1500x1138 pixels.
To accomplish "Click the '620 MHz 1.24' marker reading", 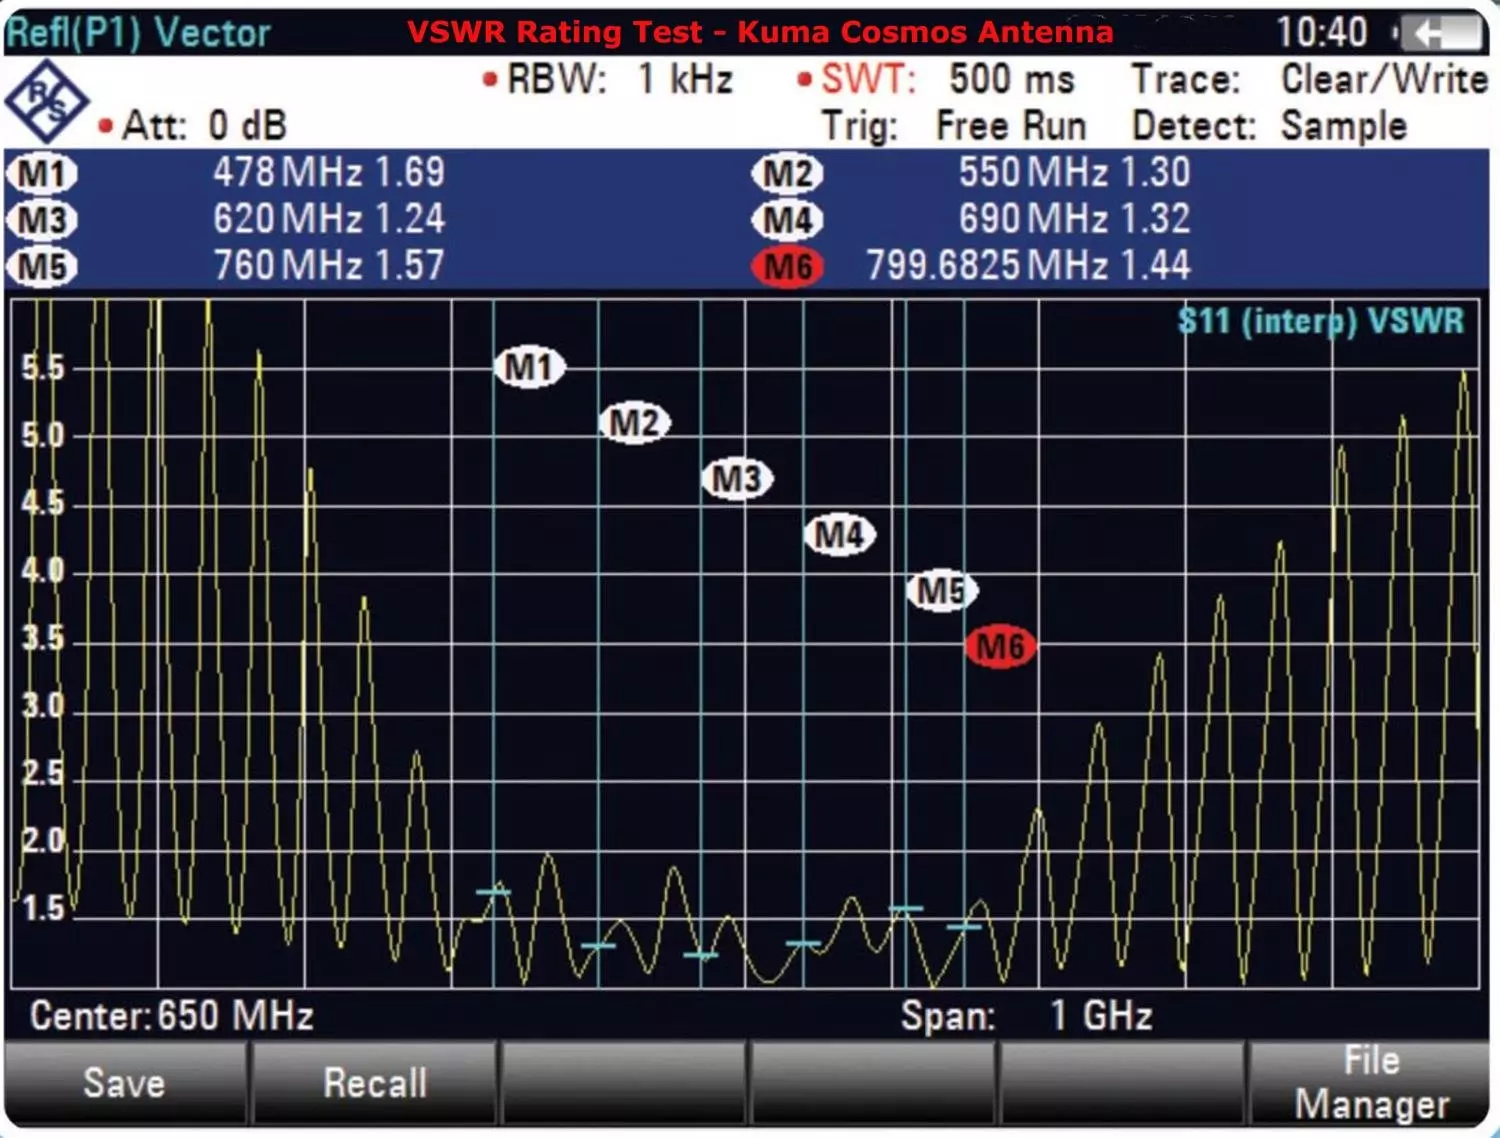I will (x=329, y=218).
